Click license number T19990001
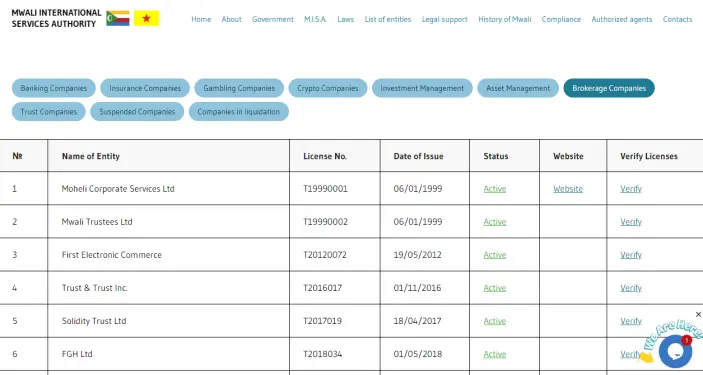The image size is (703, 375). [325, 189]
